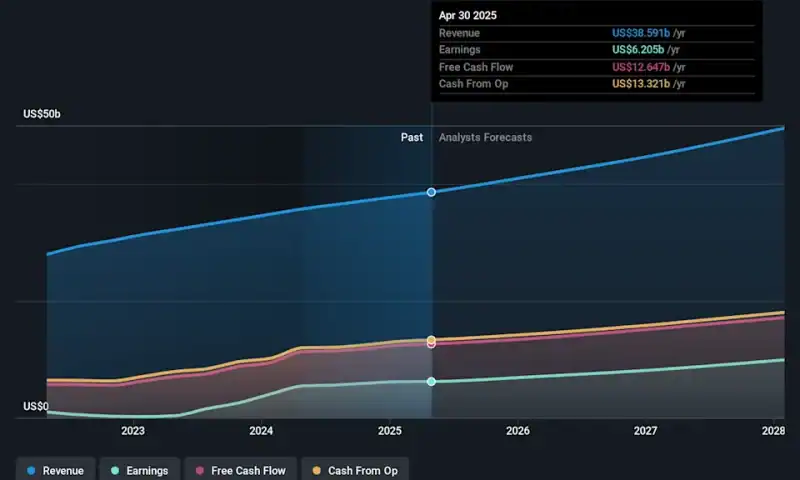Screen dimensions: 800x480
Task: Click the US$50b y-axis label
Action: pyautogui.click(x=42, y=114)
